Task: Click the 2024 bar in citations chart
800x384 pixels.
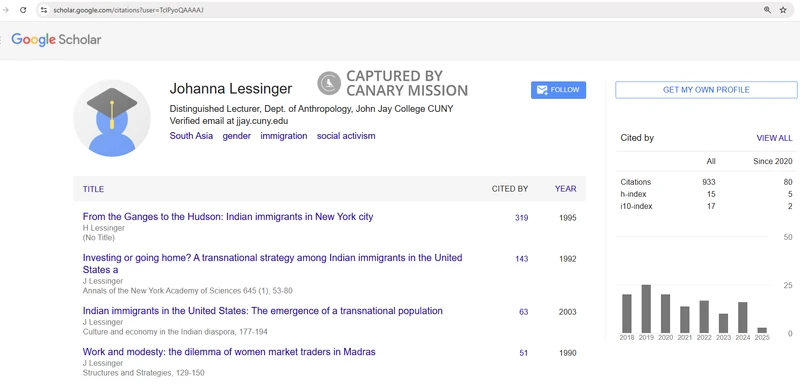Action: coord(743,318)
